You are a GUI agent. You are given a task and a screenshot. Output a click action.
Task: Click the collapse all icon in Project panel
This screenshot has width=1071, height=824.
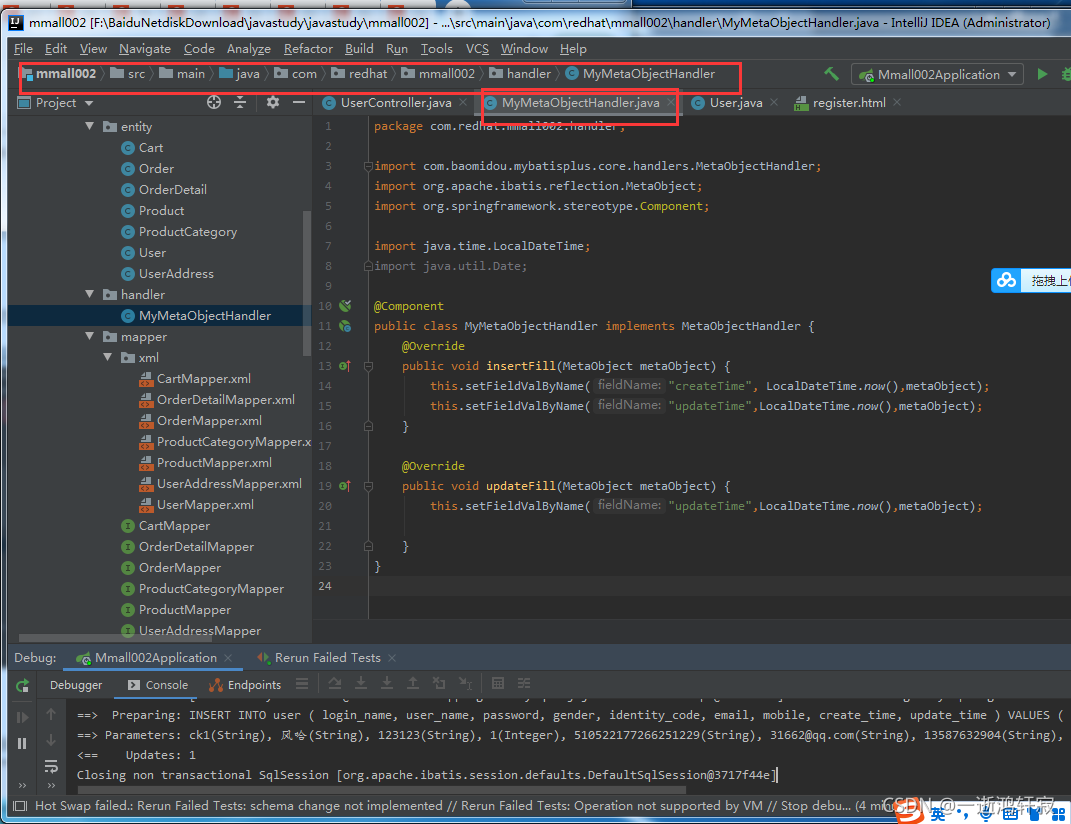coord(240,102)
